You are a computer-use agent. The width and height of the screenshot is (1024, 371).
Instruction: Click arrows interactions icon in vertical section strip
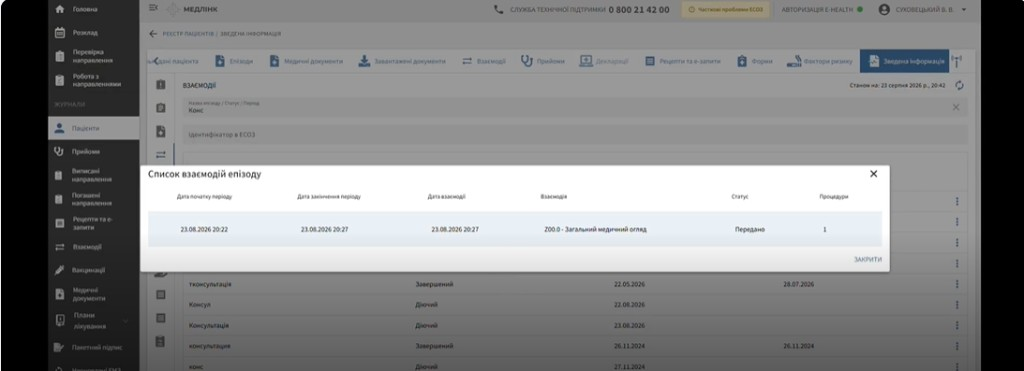pos(161,155)
